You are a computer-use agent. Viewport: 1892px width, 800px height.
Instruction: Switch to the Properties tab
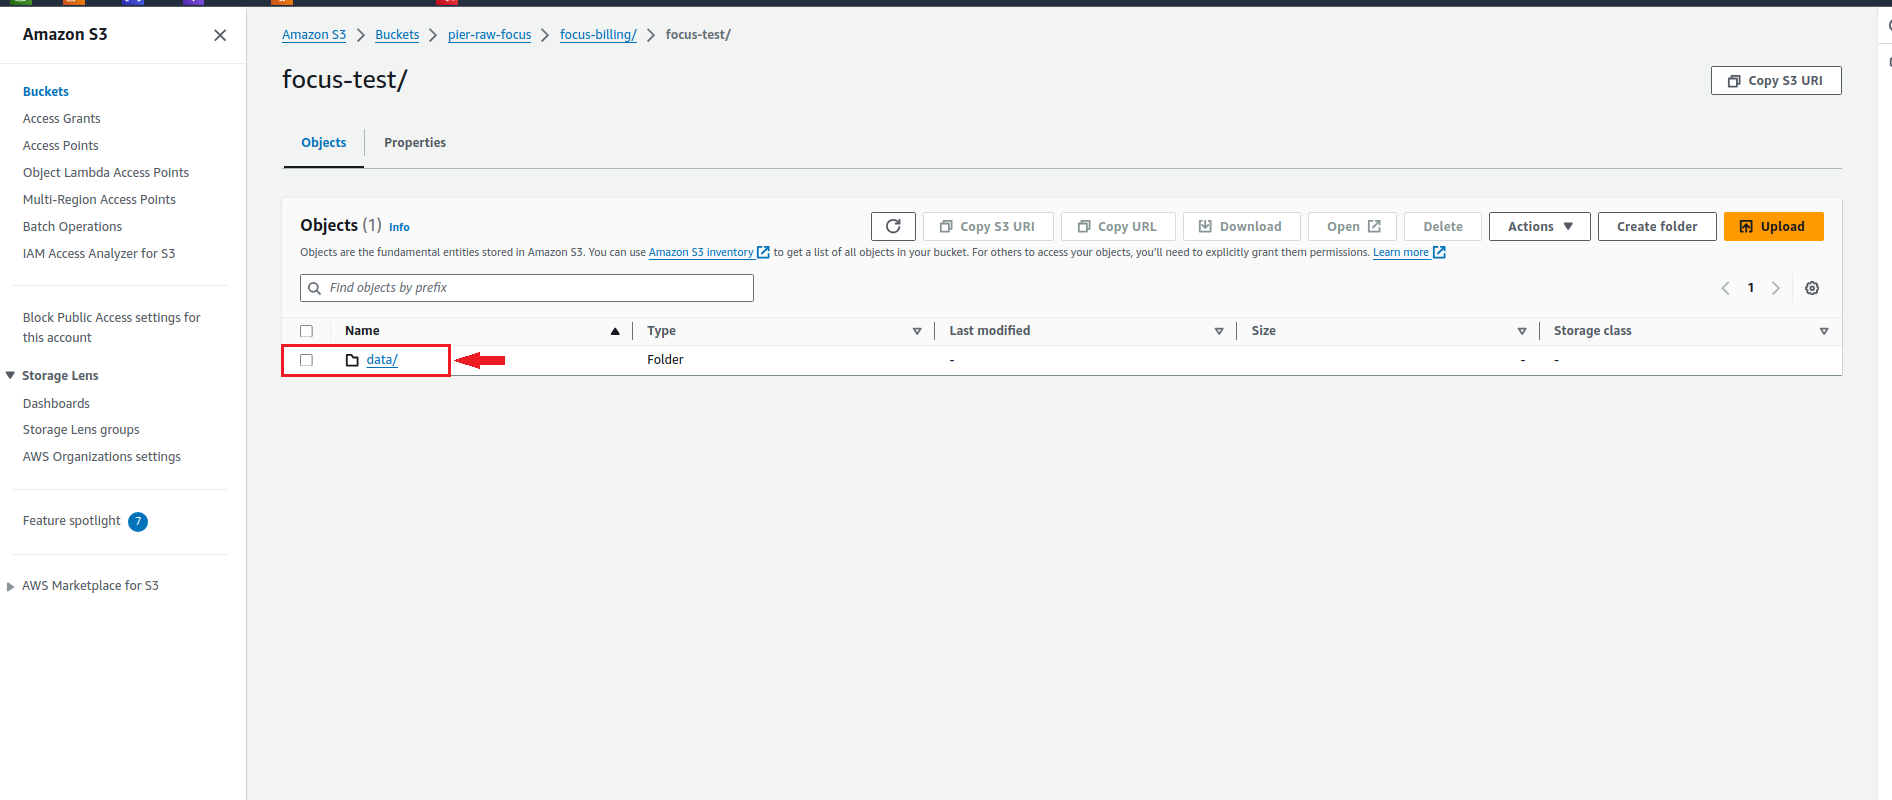[415, 143]
